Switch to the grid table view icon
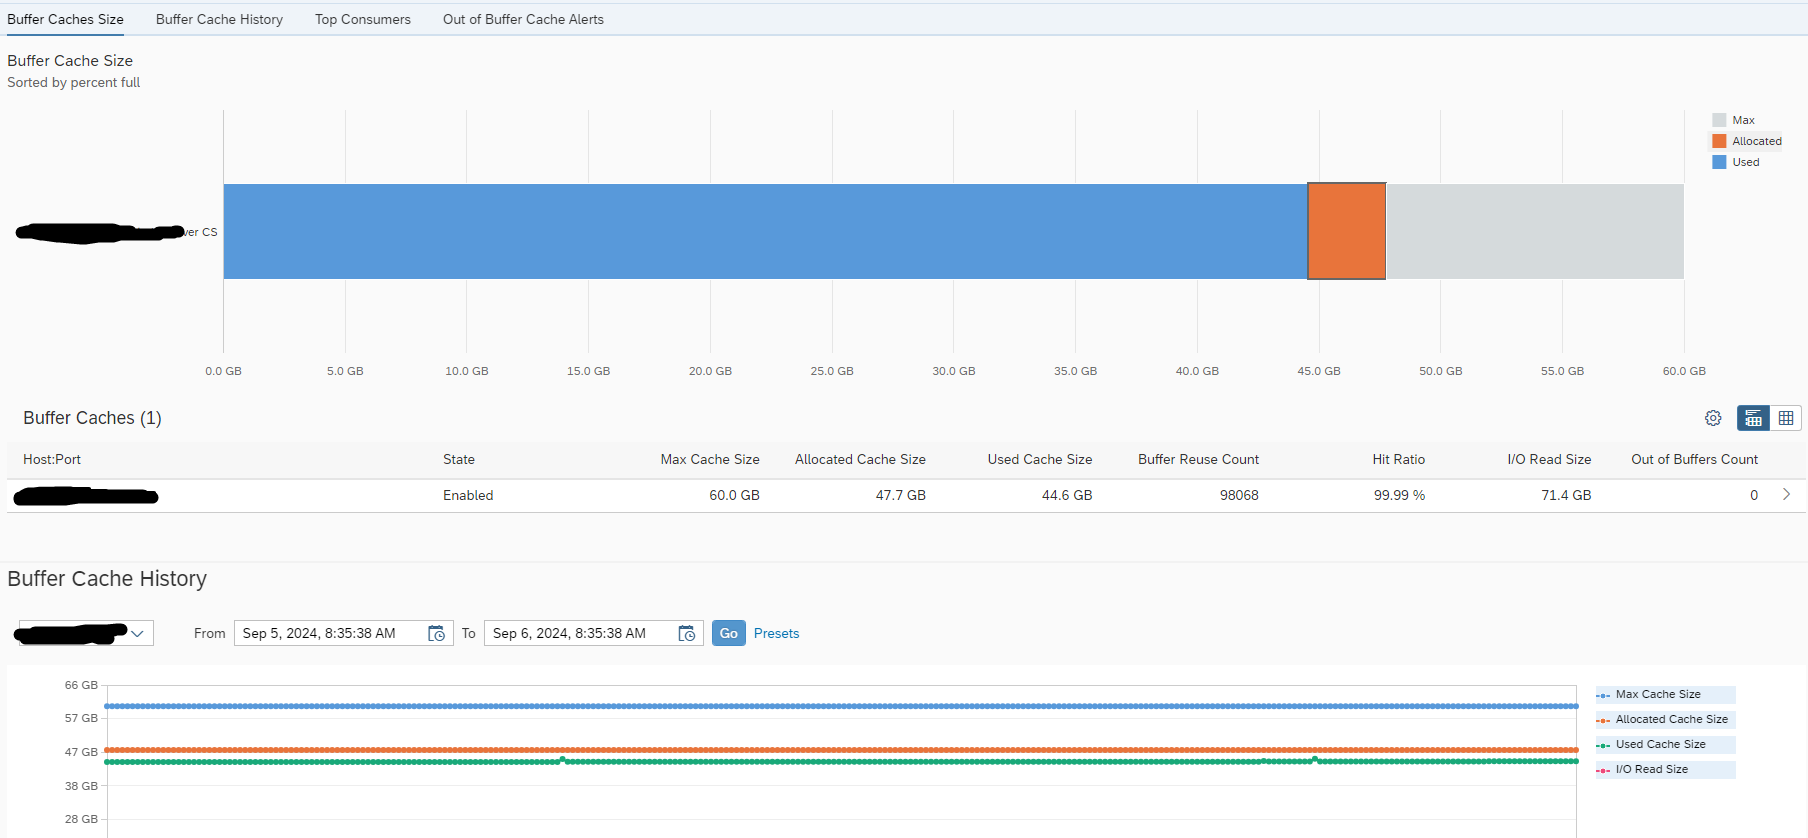 point(1785,418)
